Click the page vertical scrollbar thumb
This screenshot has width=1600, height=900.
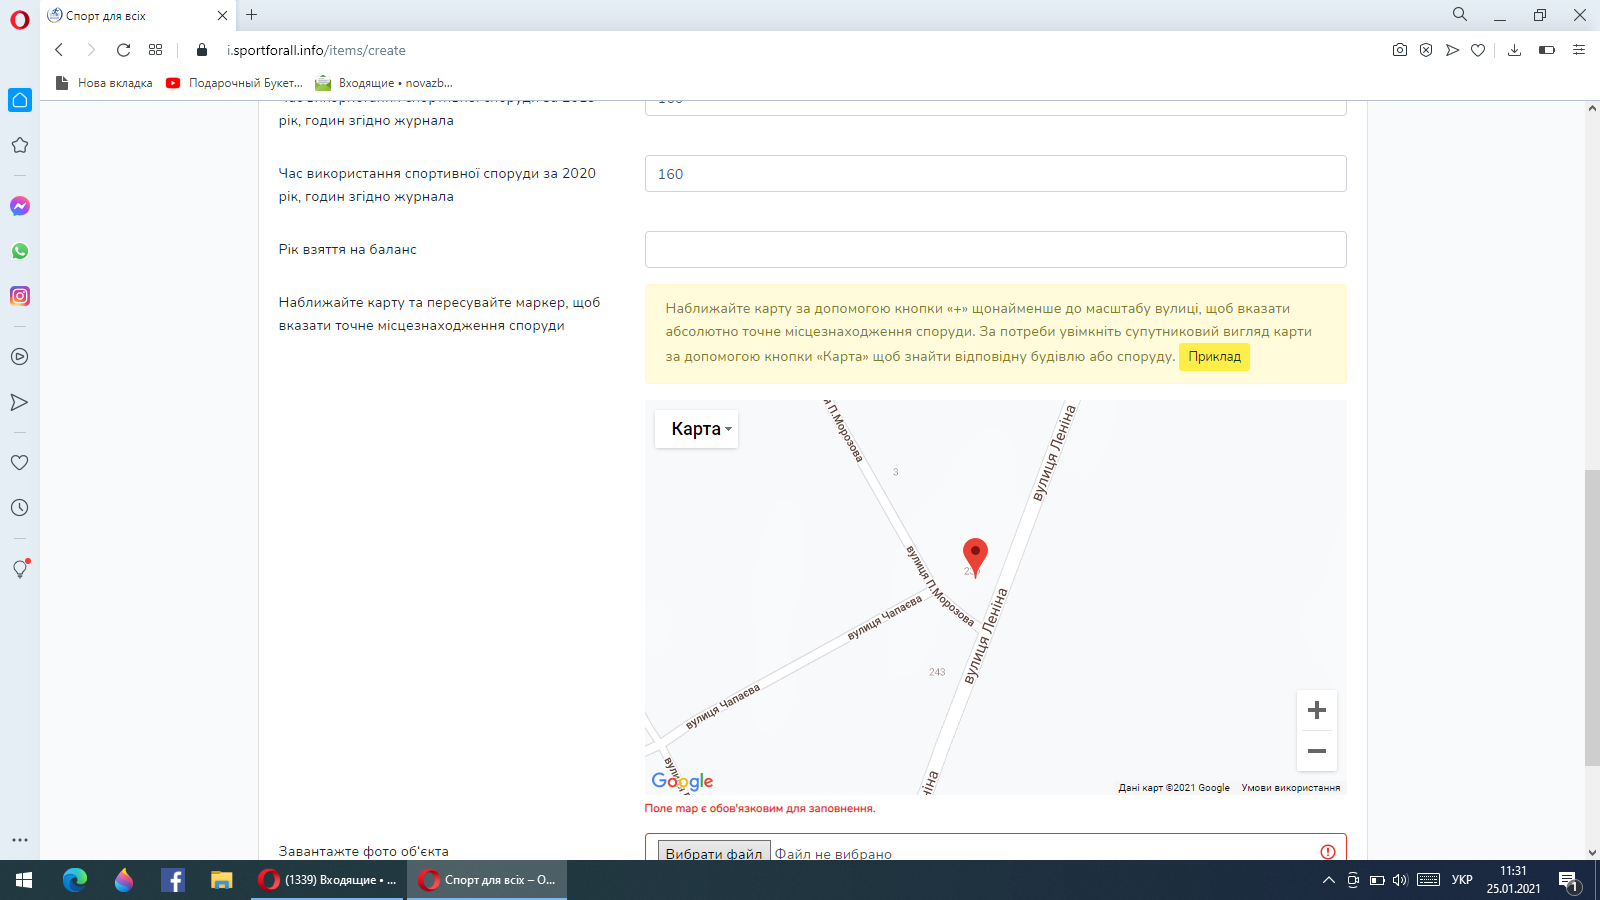click(x=1592, y=616)
